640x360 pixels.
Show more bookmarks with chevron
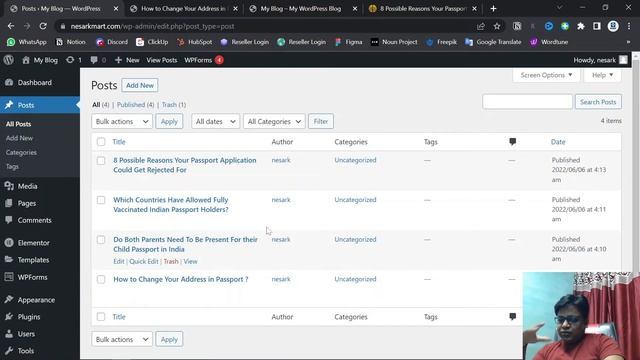tap(628, 42)
